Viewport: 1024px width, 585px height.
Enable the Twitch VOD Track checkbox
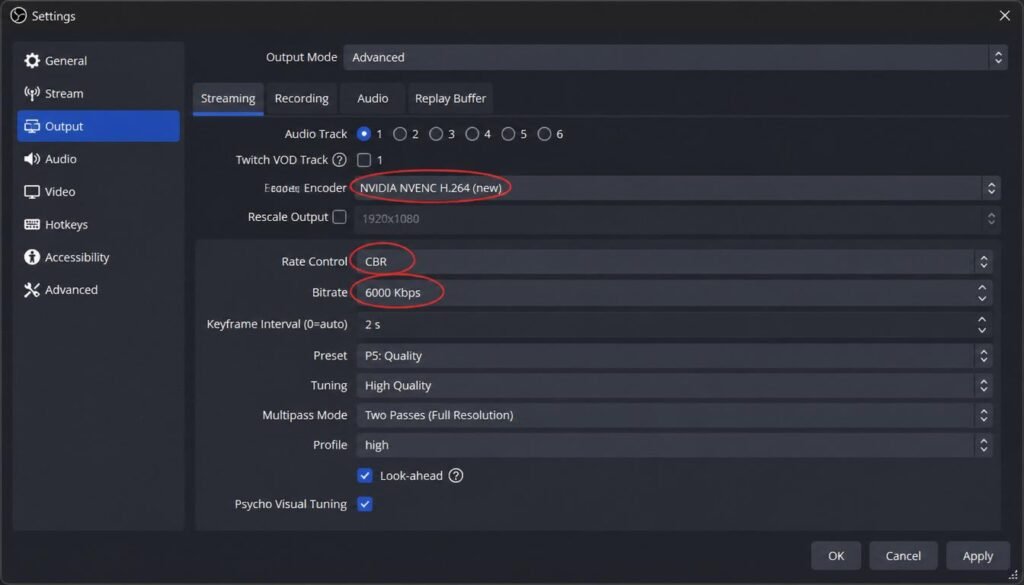tap(364, 160)
